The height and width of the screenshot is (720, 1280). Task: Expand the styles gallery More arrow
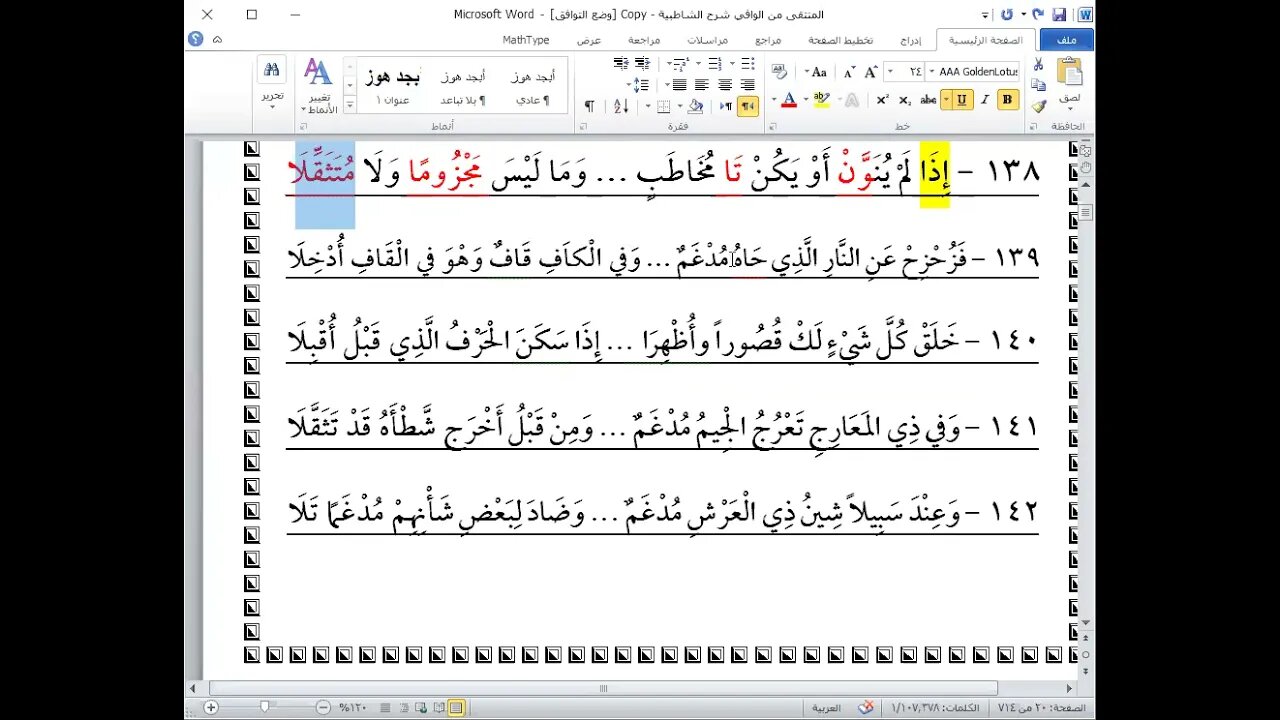point(350,104)
